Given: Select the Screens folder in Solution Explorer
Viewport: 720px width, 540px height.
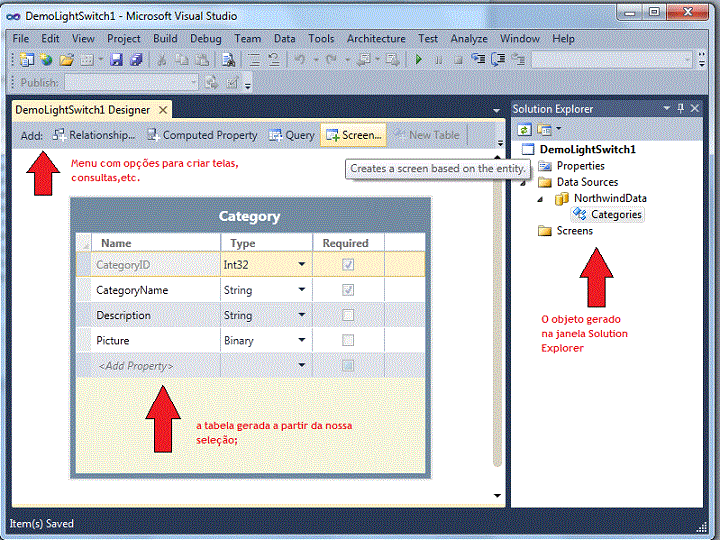Looking at the screenshot, I should [566, 231].
